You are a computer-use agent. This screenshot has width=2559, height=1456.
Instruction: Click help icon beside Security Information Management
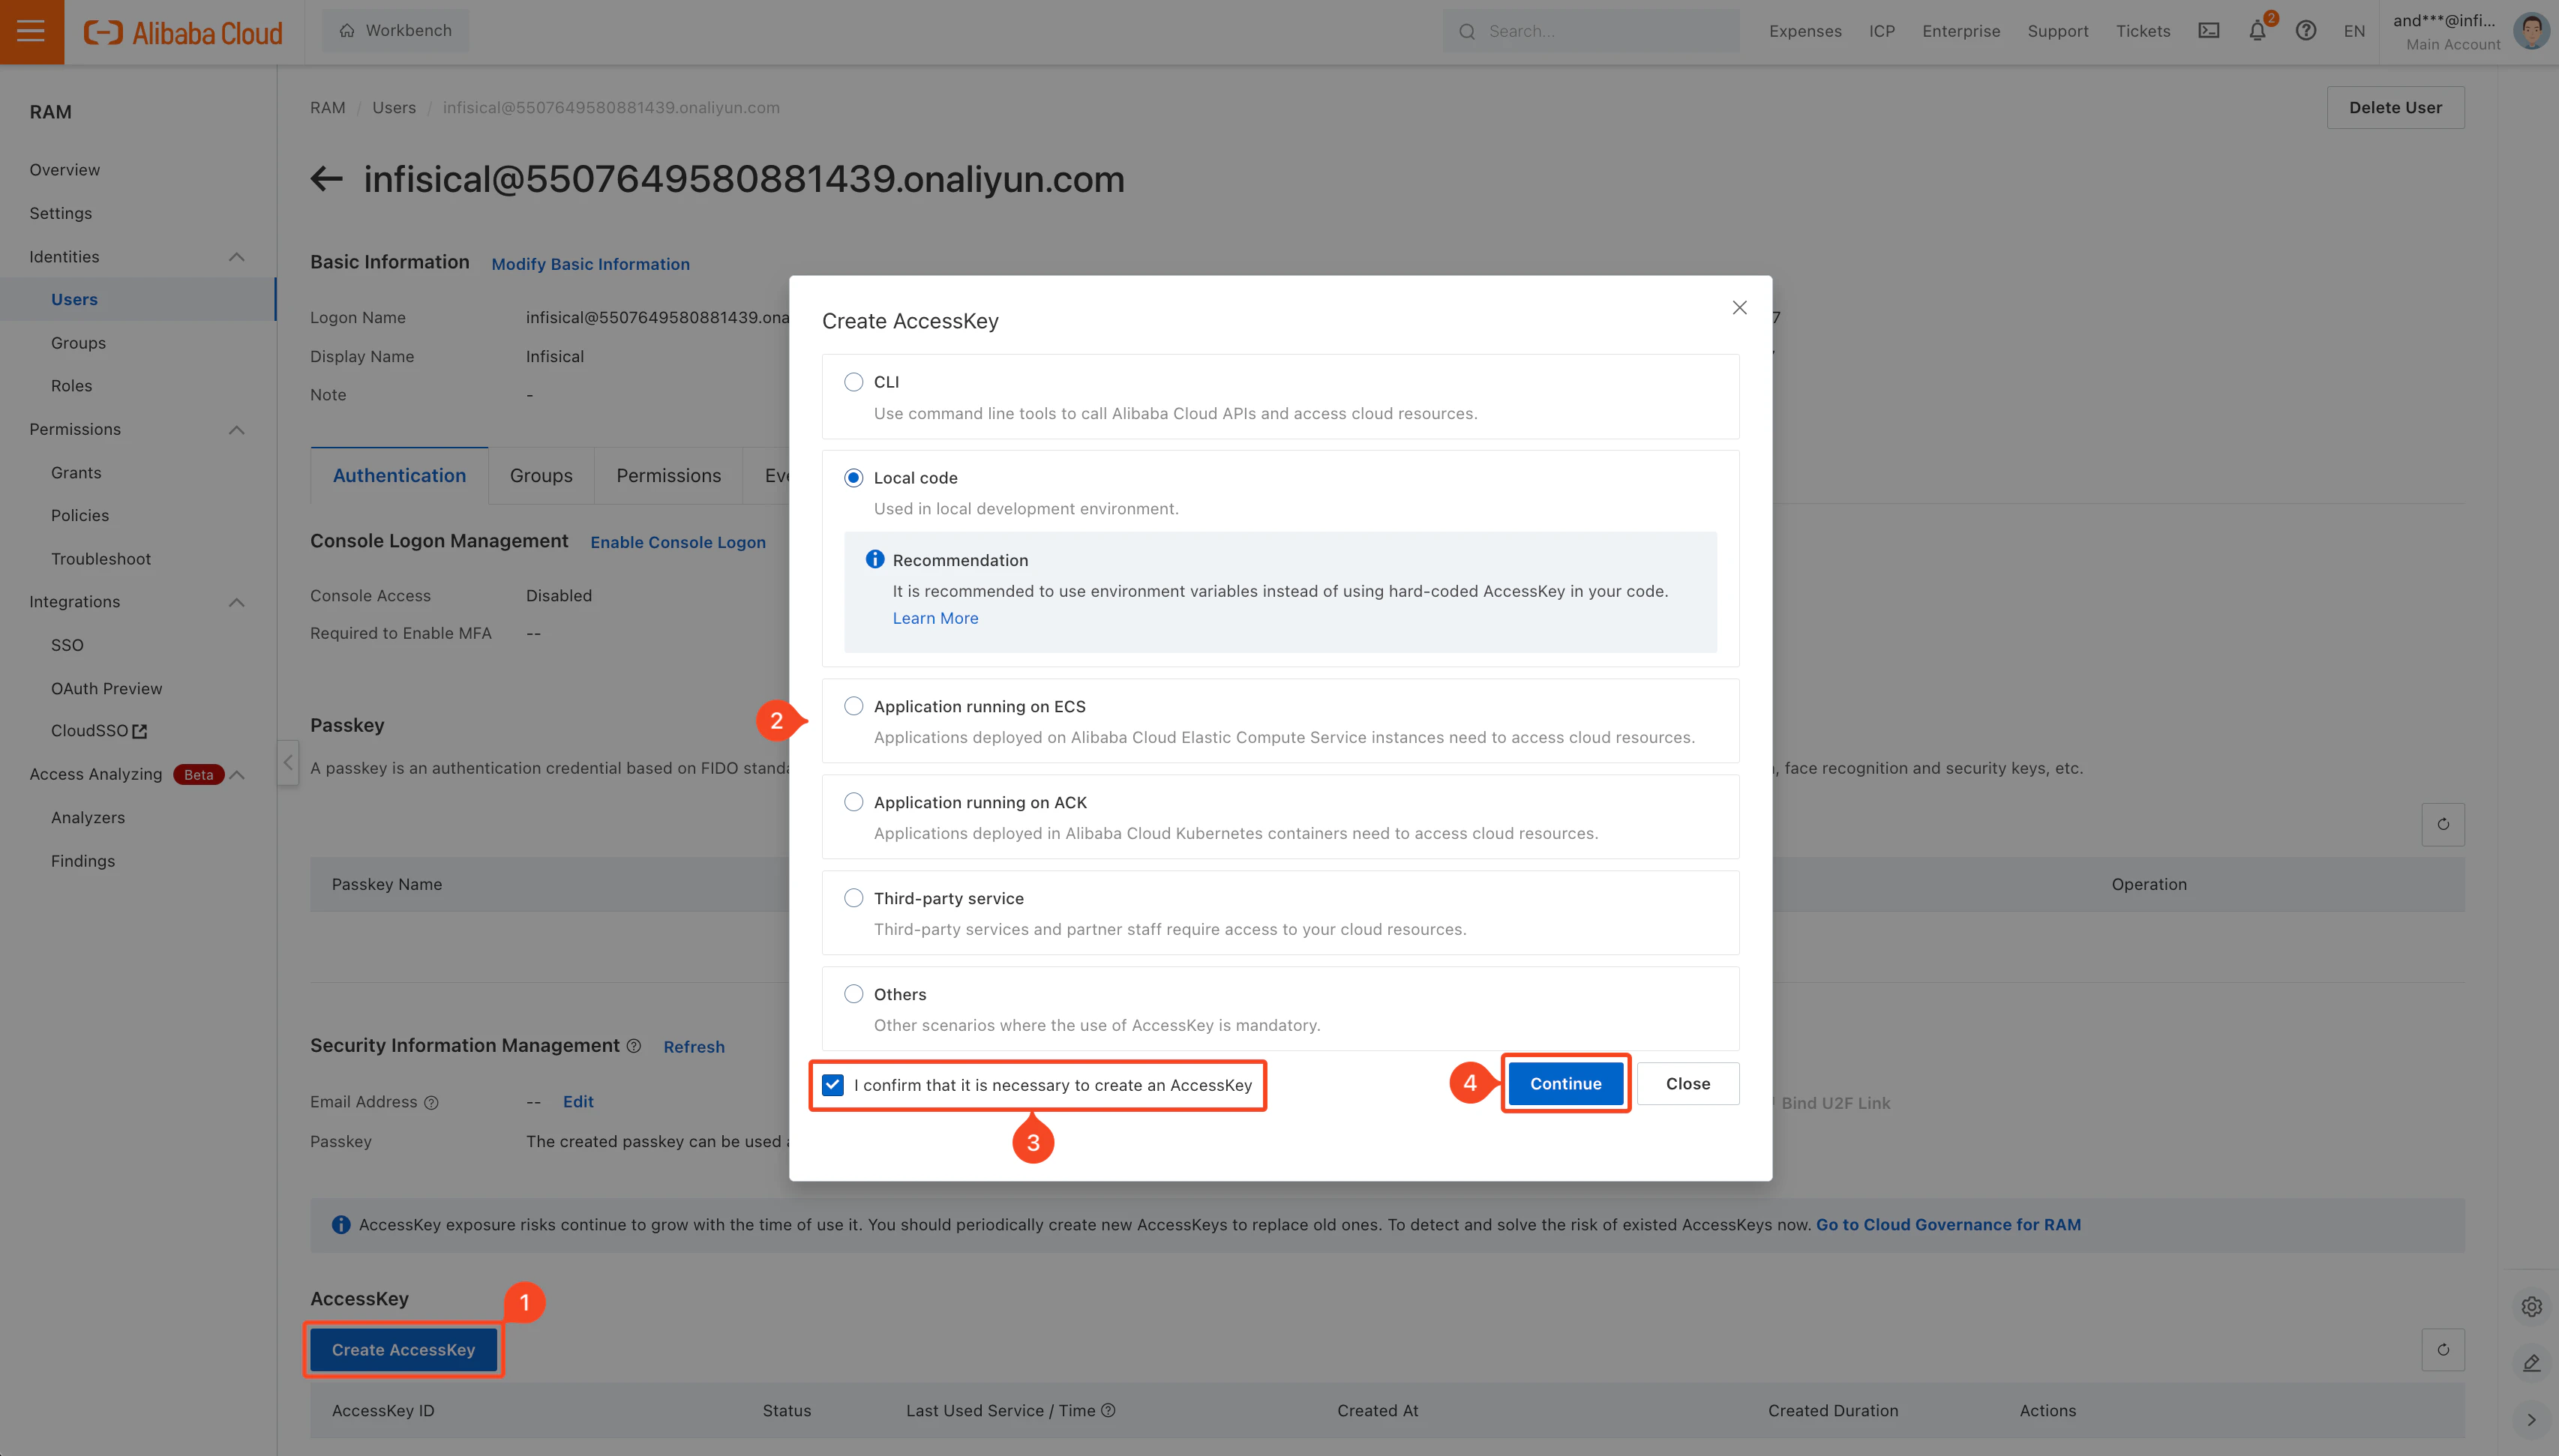633,1046
